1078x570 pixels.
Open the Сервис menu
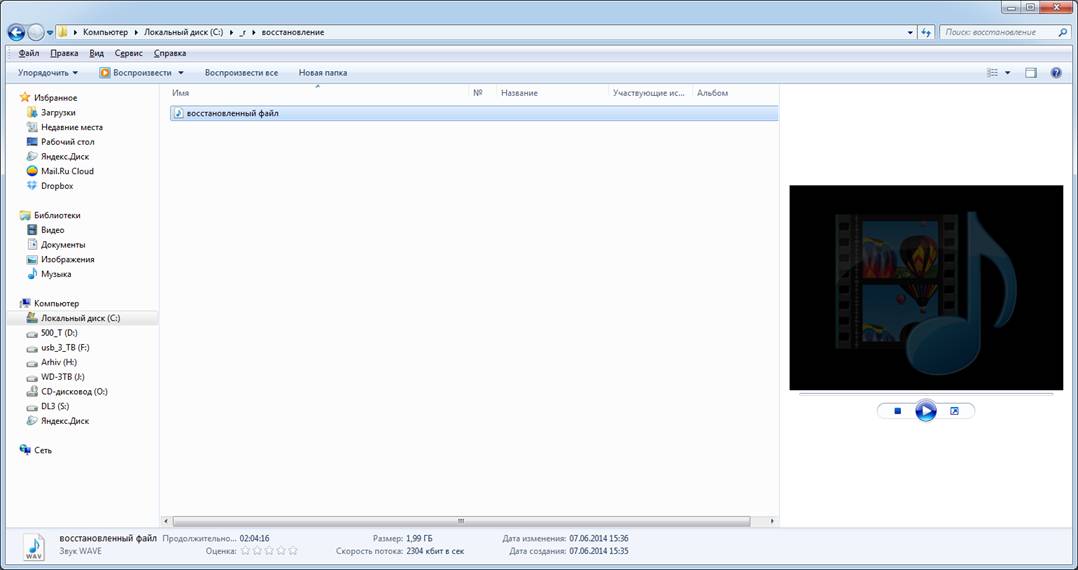pyautogui.click(x=129, y=53)
